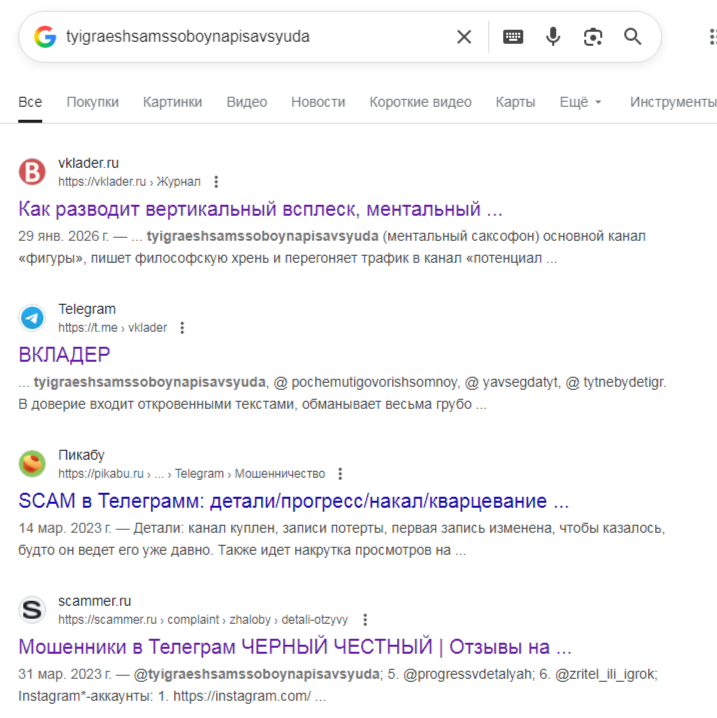Image resolution: width=717 pixels, height=718 pixels.
Task: Switch to the Картинки tab
Action: [172, 102]
